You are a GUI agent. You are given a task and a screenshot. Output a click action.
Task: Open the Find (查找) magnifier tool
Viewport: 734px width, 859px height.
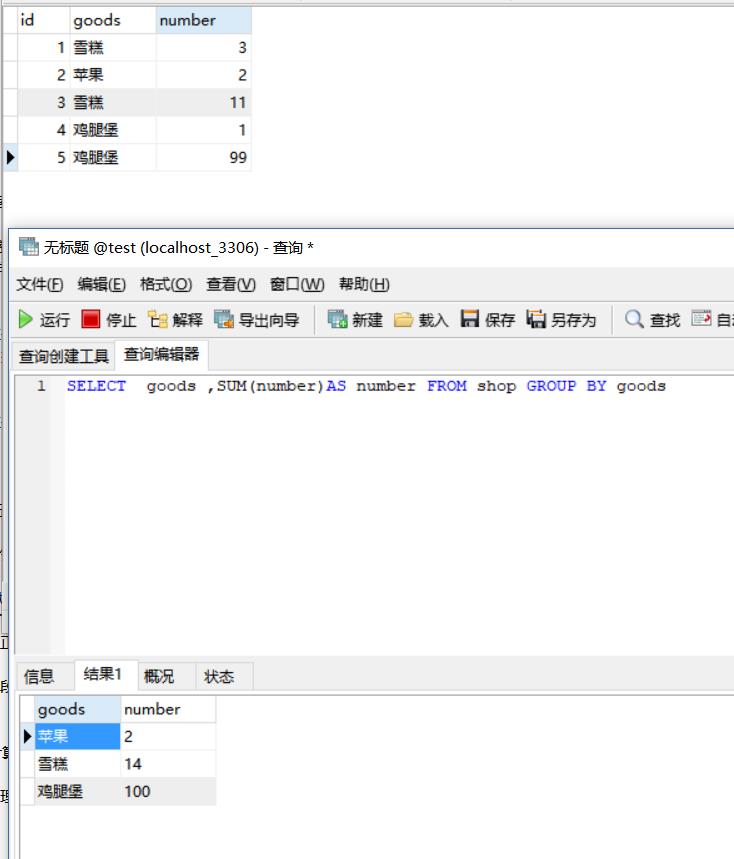click(634, 319)
